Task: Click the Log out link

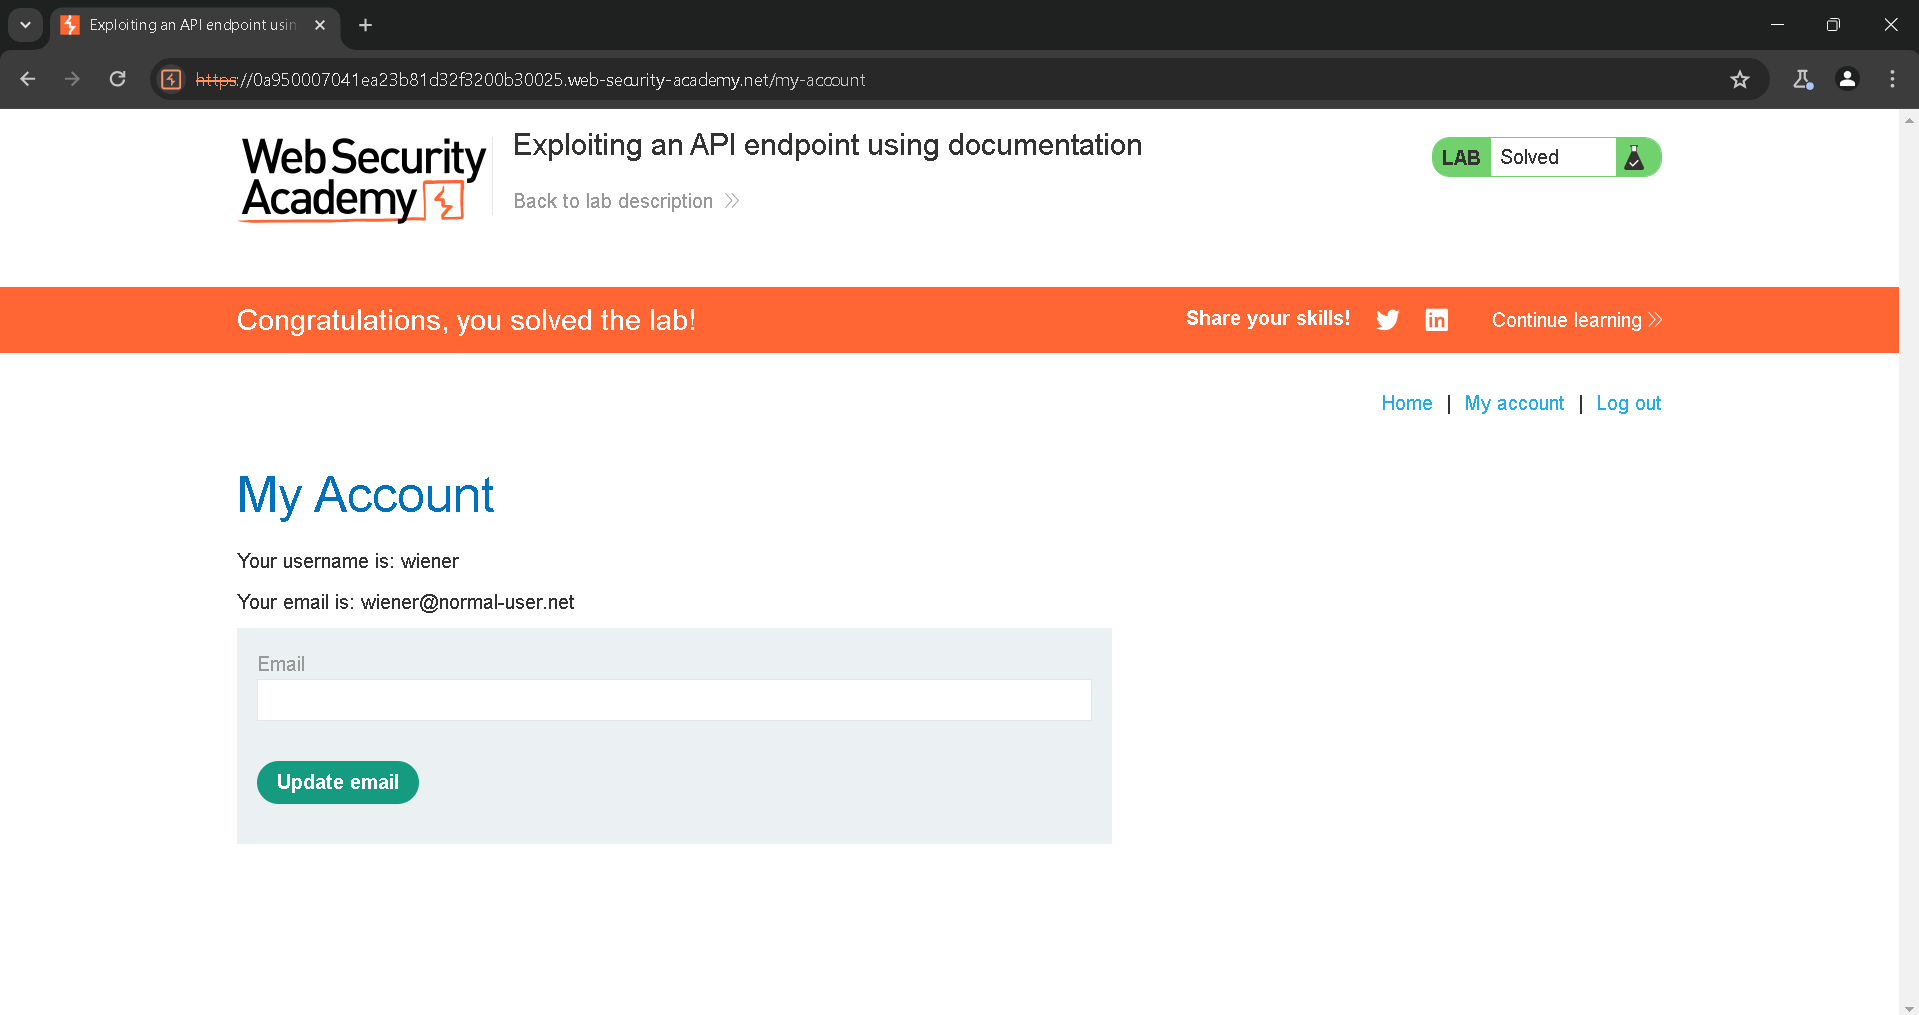Action: [x=1628, y=403]
